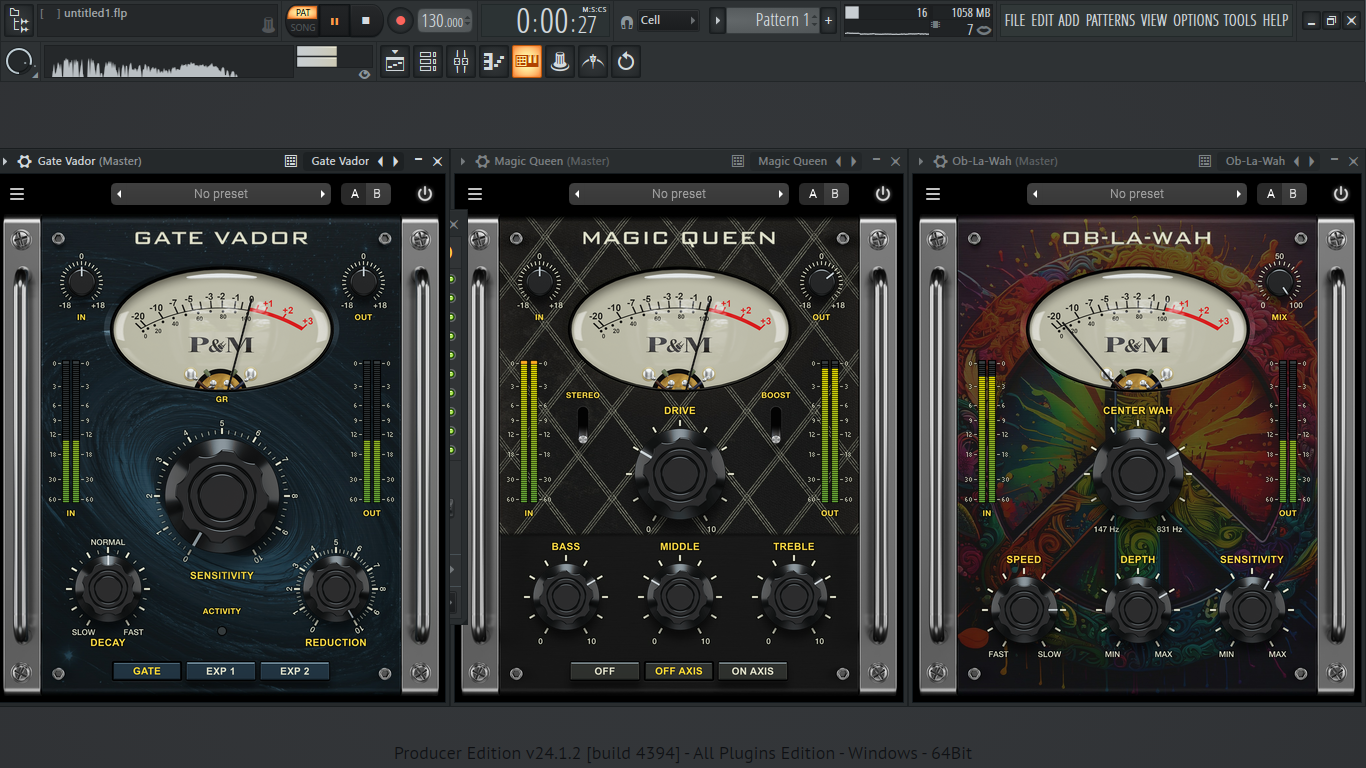Expand Gate Vador window options arrow at title left
The height and width of the screenshot is (768, 1366).
tap(6, 161)
